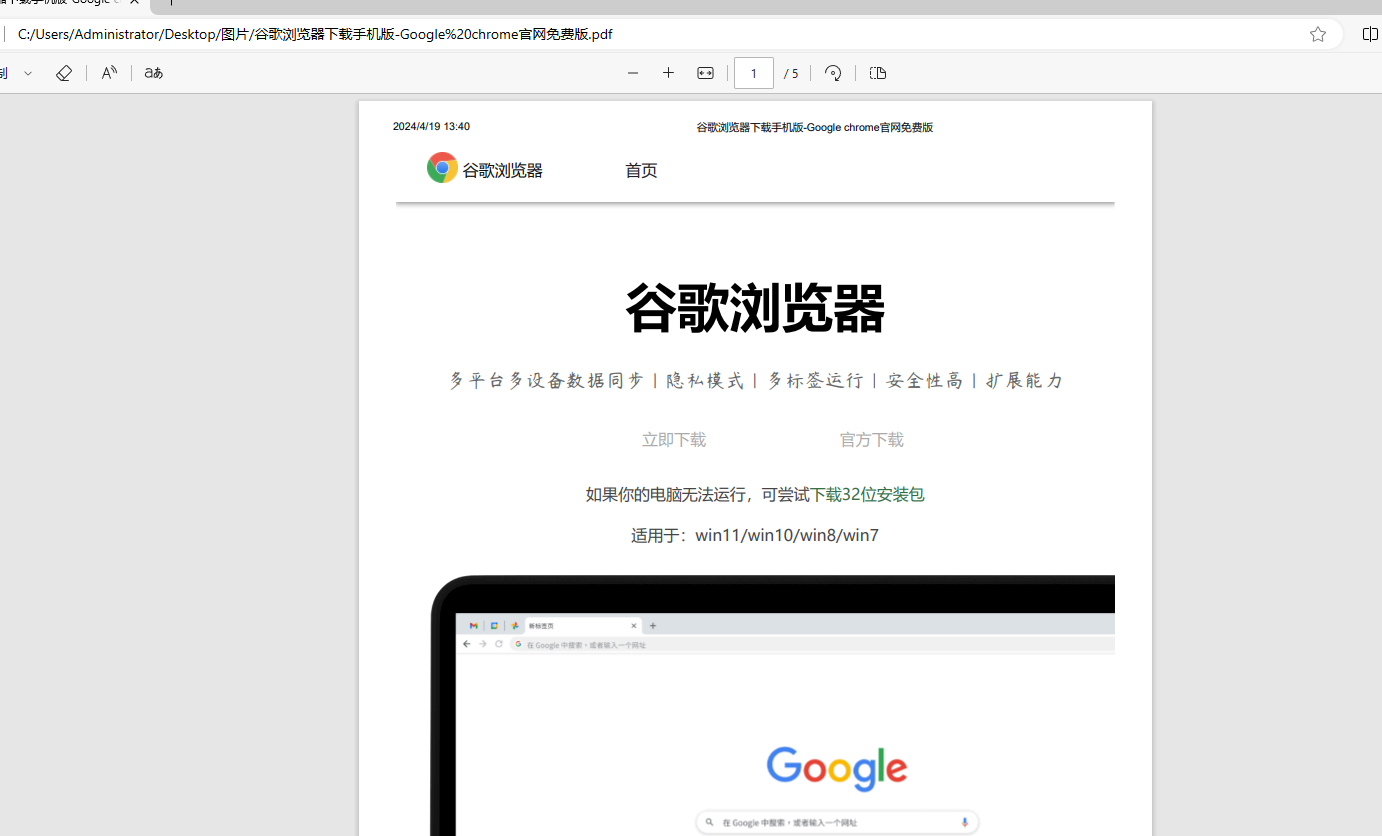
Task: Close the current PDF browser tab
Action: [135, 2]
